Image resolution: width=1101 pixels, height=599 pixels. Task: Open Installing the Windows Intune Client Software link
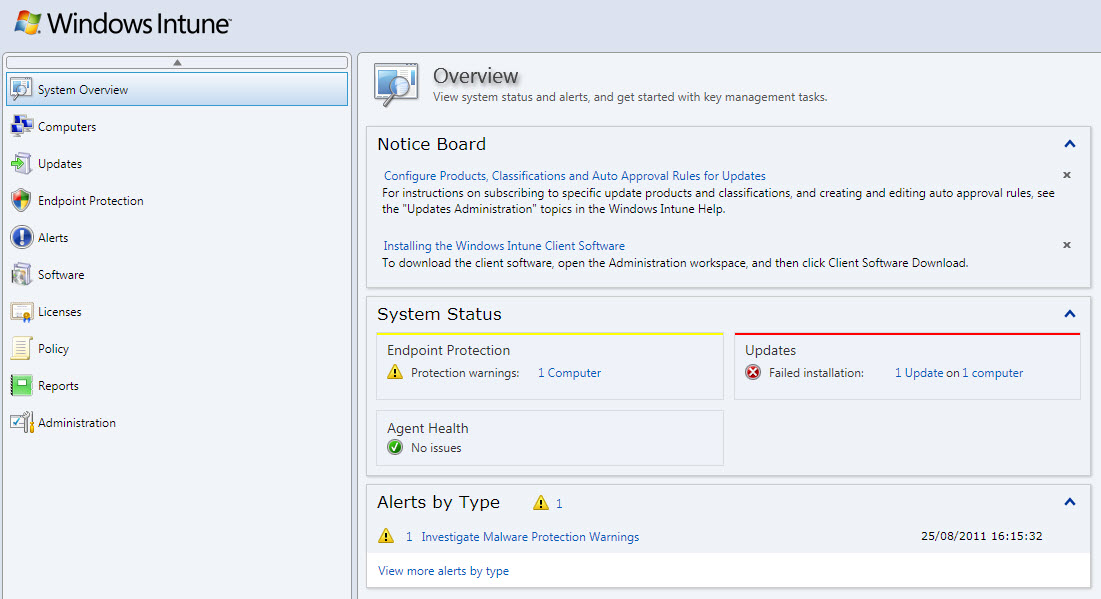click(504, 246)
